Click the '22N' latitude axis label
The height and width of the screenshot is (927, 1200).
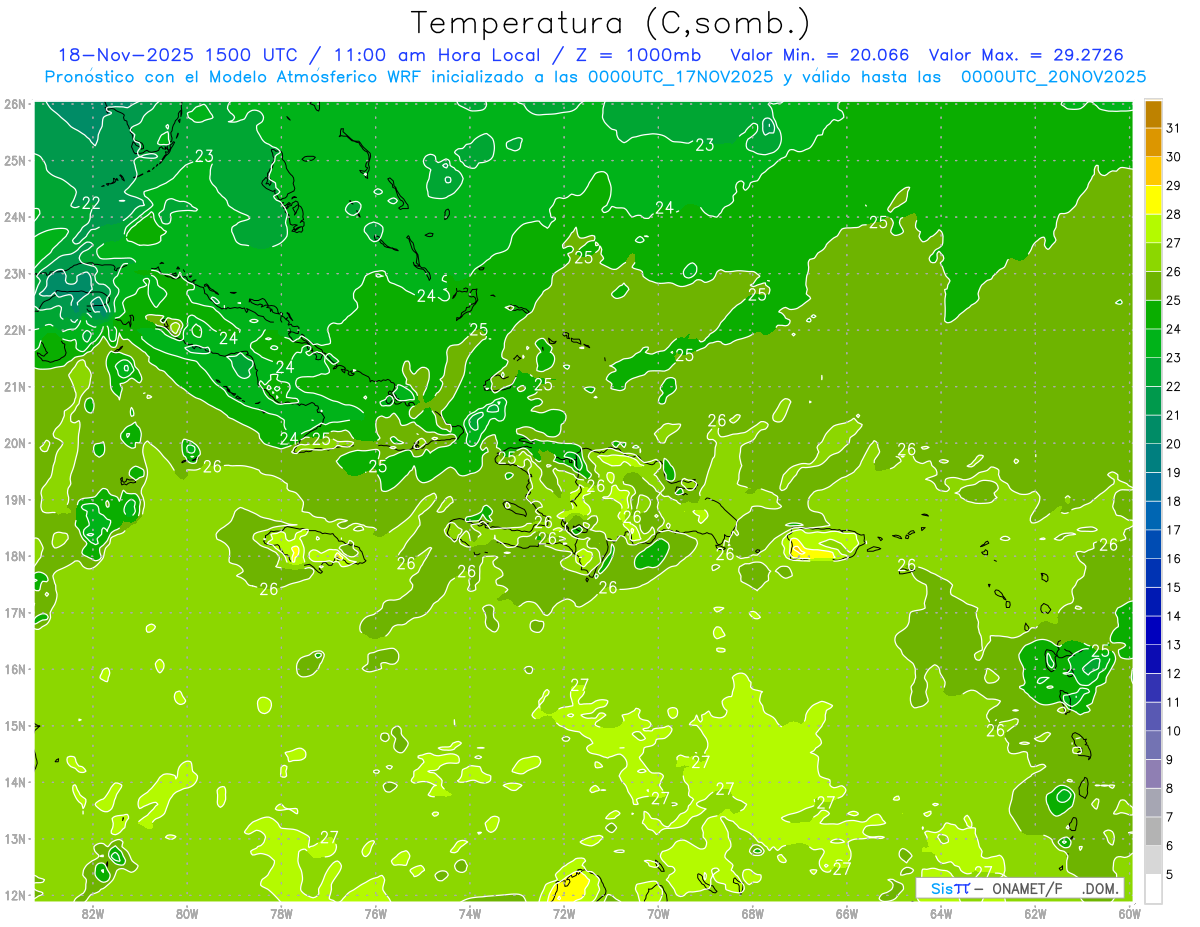[14, 329]
